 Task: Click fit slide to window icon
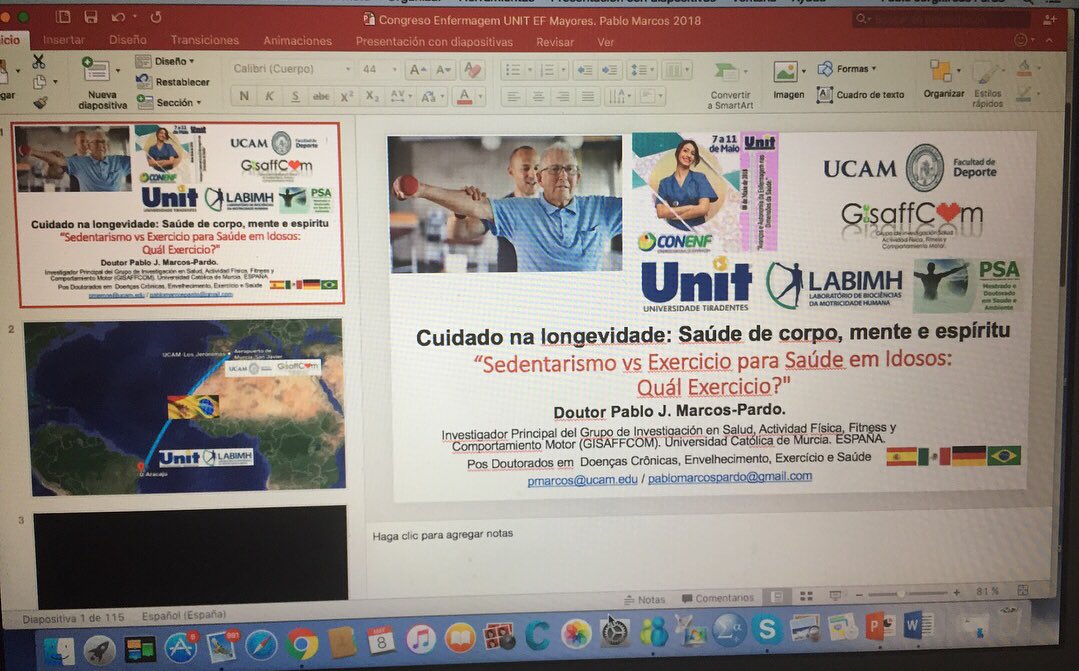(x=1023, y=590)
